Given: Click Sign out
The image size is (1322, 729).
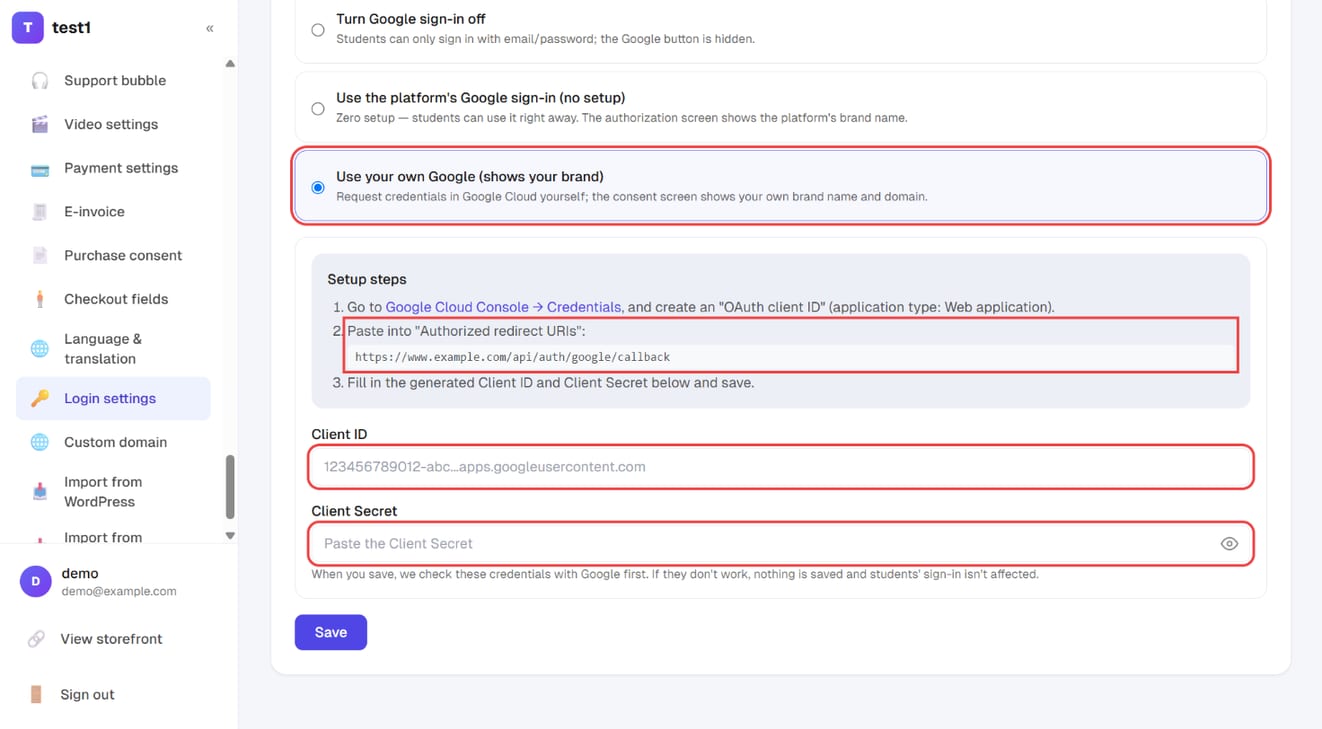Looking at the screenshot, I should click(87, 695).
